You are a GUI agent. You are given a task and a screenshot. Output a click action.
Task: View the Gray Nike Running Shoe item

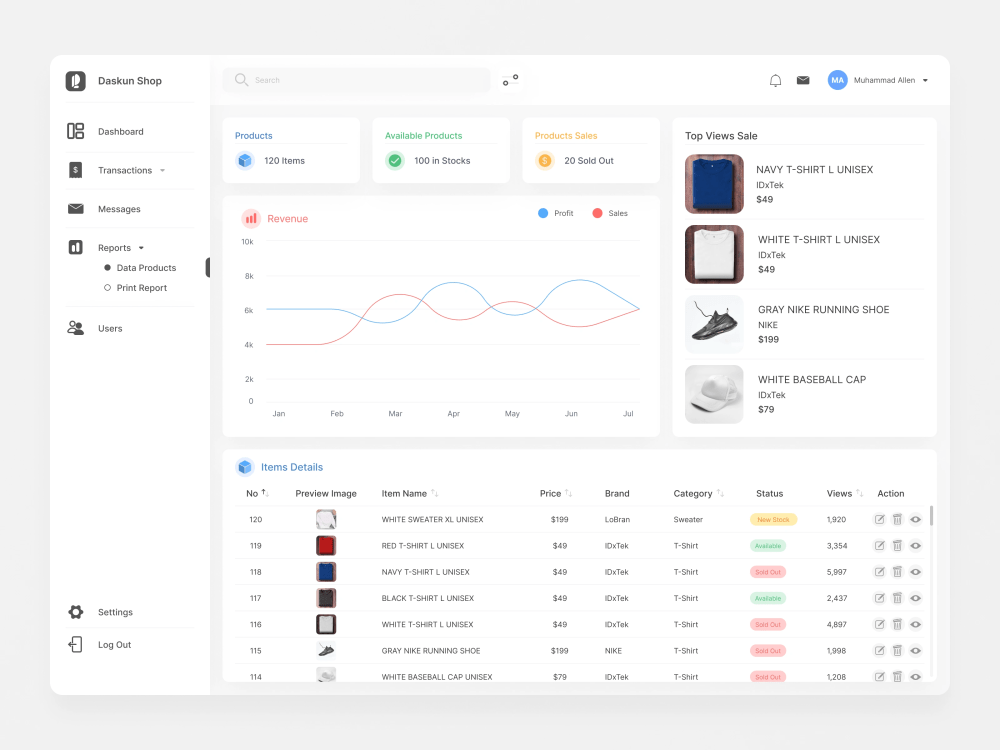(x=916, y=651)
